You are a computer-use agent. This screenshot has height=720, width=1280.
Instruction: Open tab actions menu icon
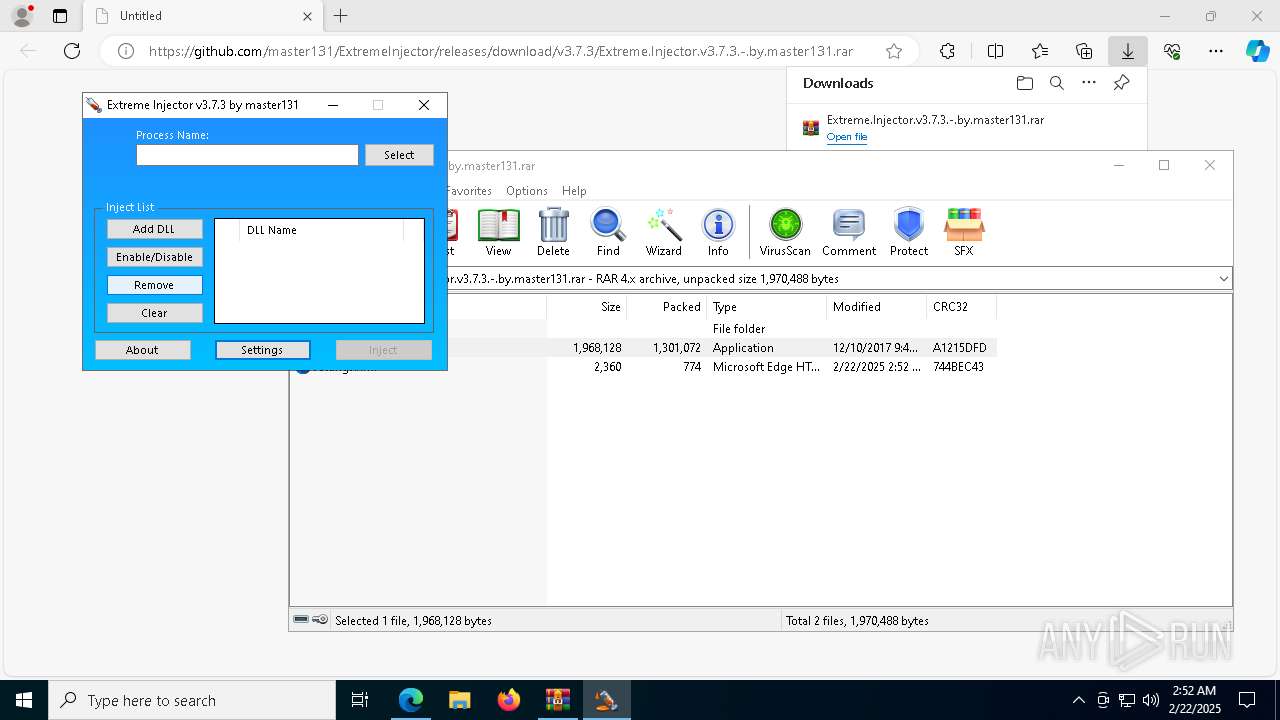point(60,16)
